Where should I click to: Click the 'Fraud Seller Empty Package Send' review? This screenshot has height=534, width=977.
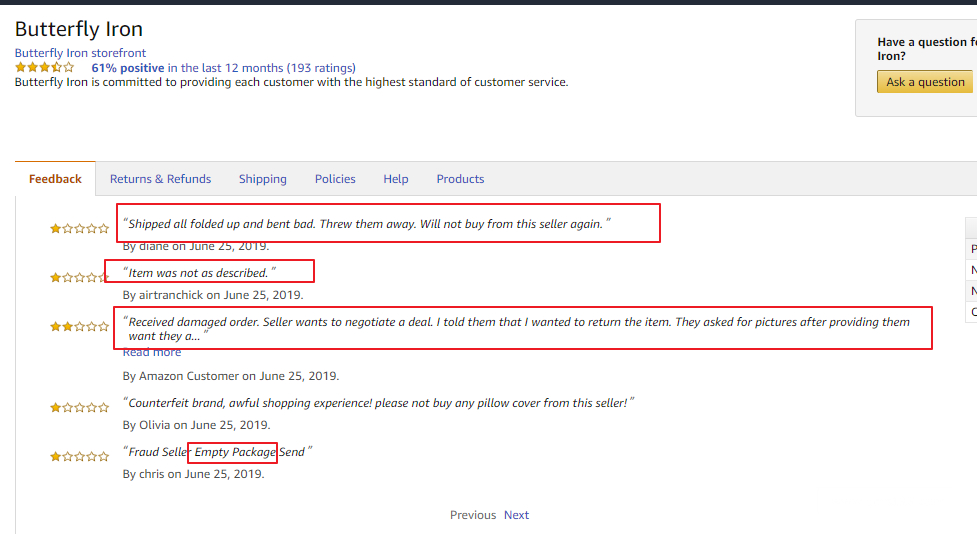tap(217, 452)
